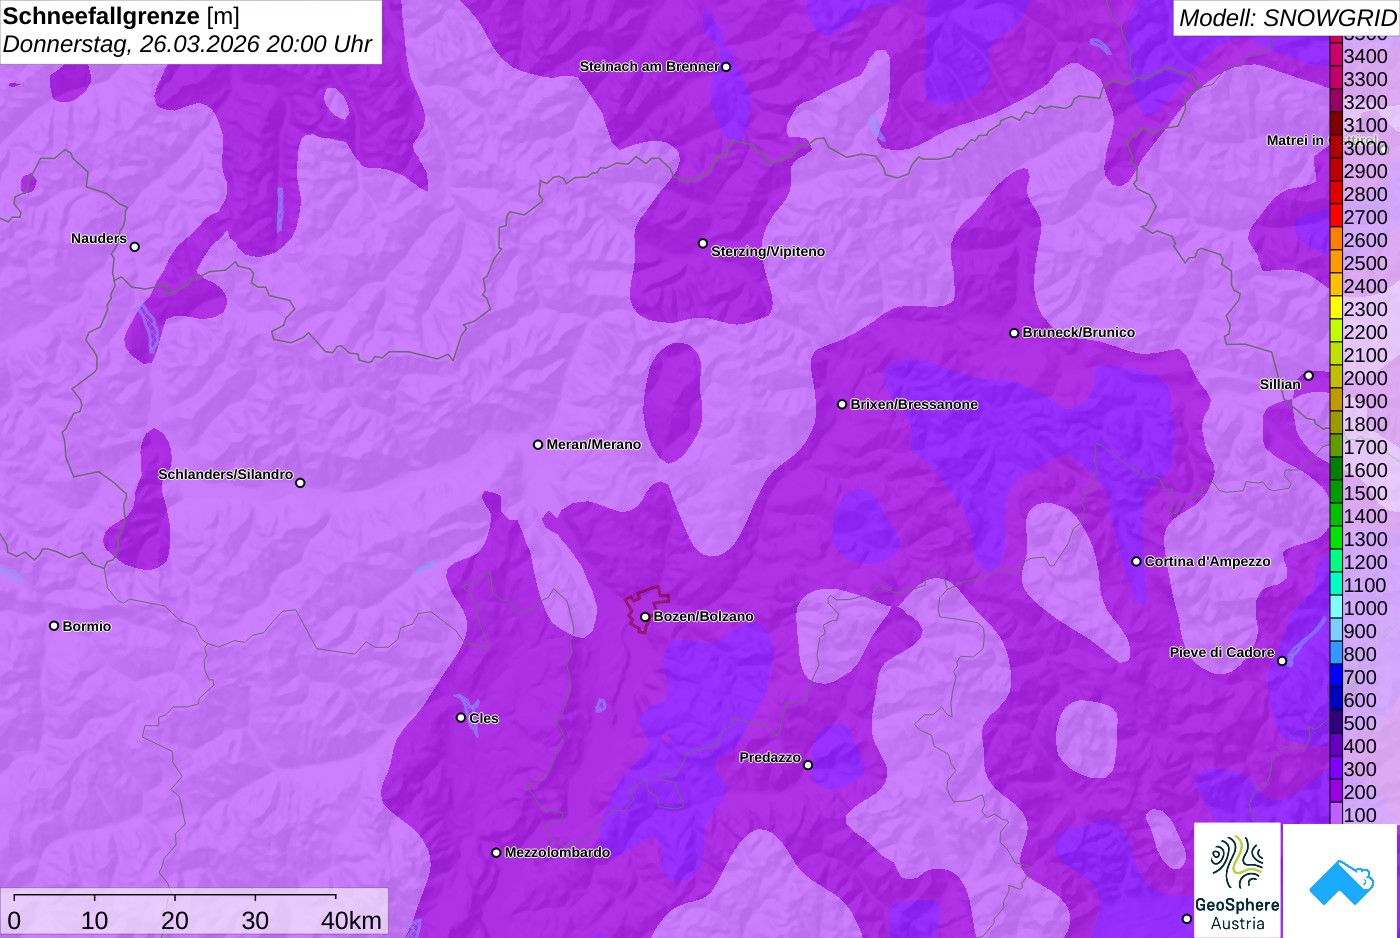The width and height of the screenshot is (1400, 938).
Task: Click the "Schlanders/Silandro" town label
Action: pos(226,474)
